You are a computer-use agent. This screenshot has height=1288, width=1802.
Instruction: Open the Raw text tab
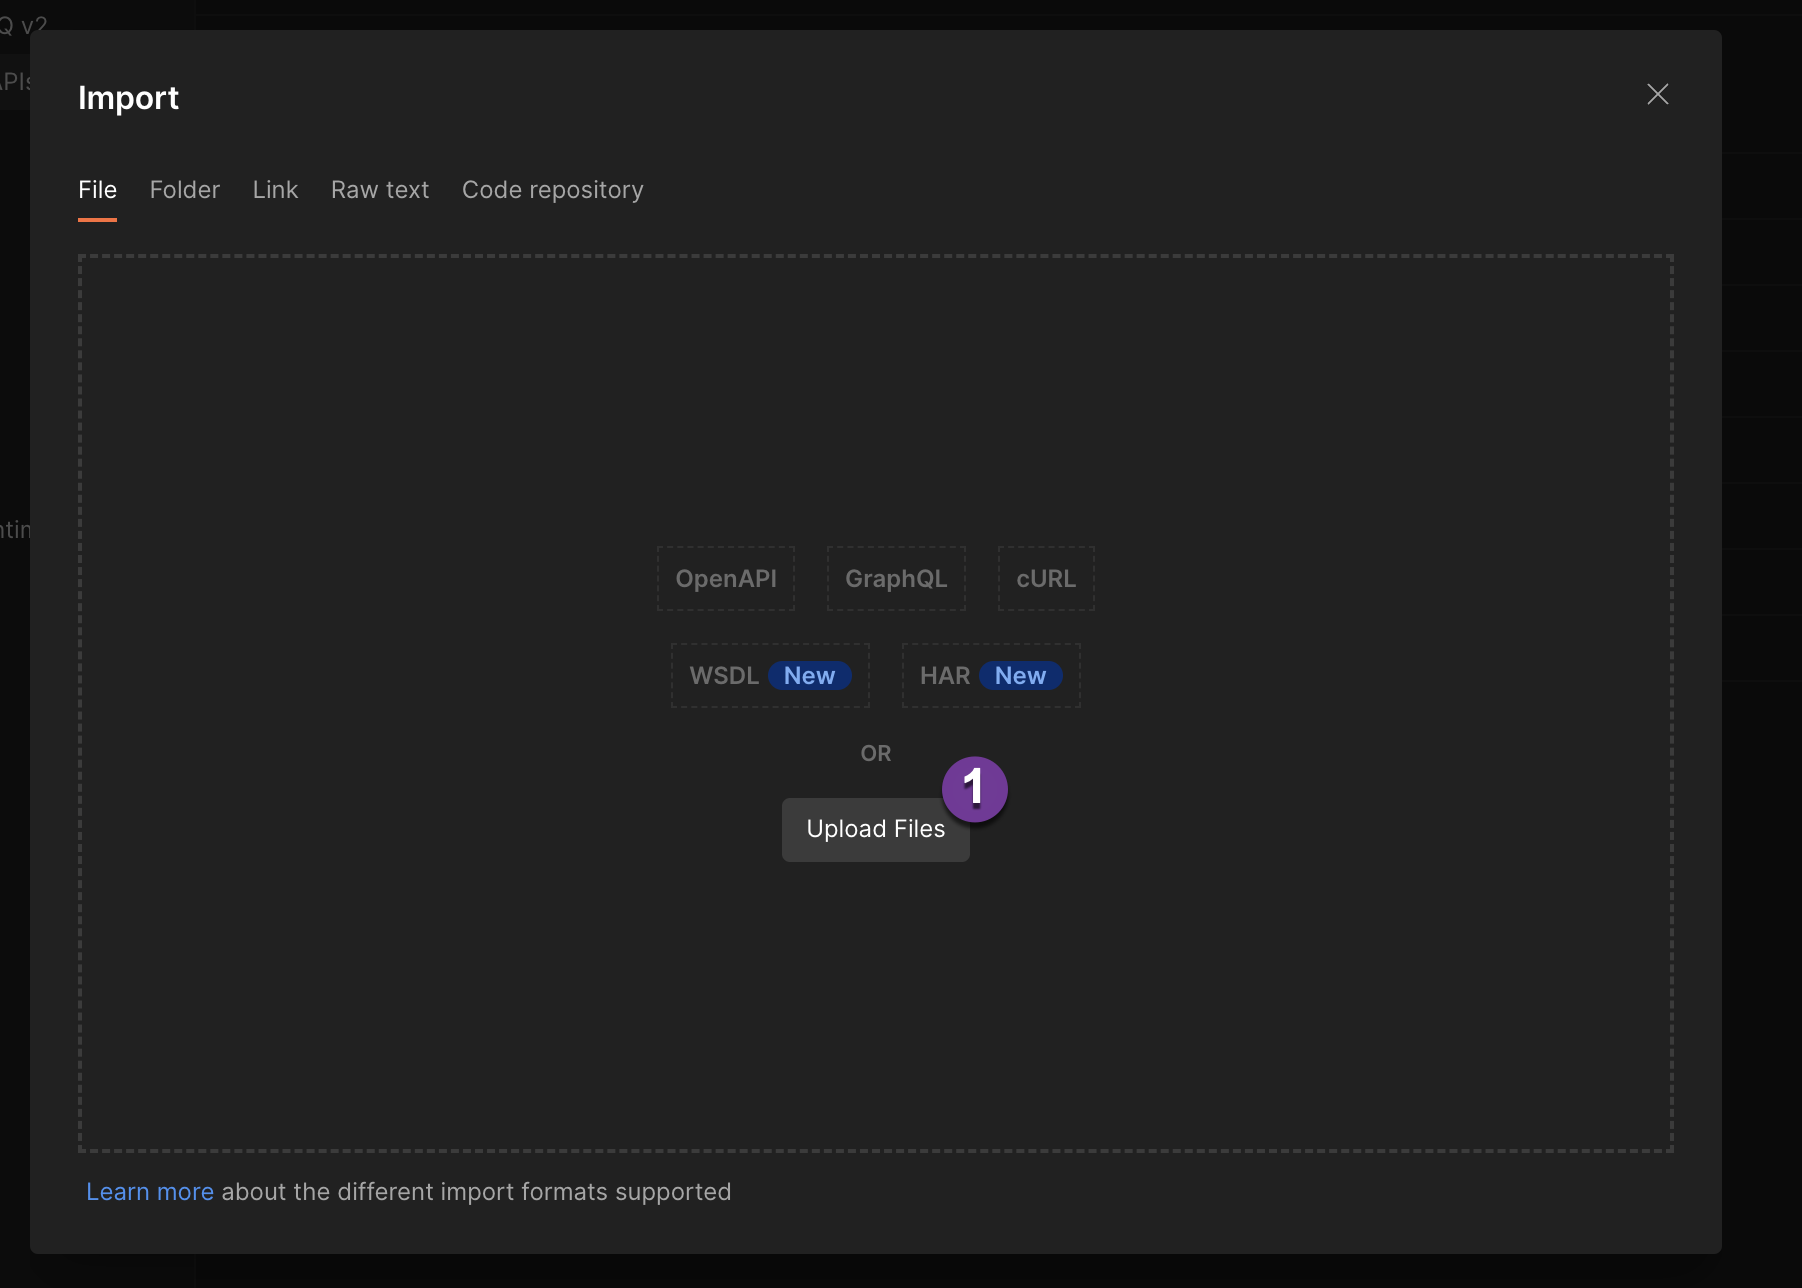coord(380,190)
